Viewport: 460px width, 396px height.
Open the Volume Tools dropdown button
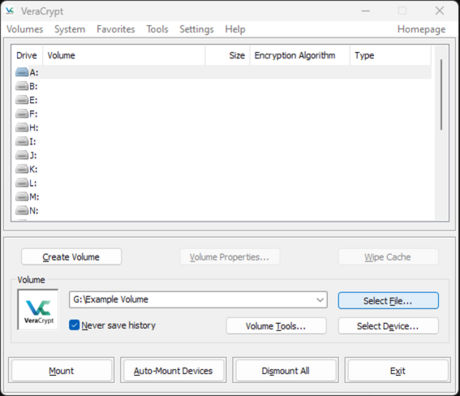click(x=276, y=326)
